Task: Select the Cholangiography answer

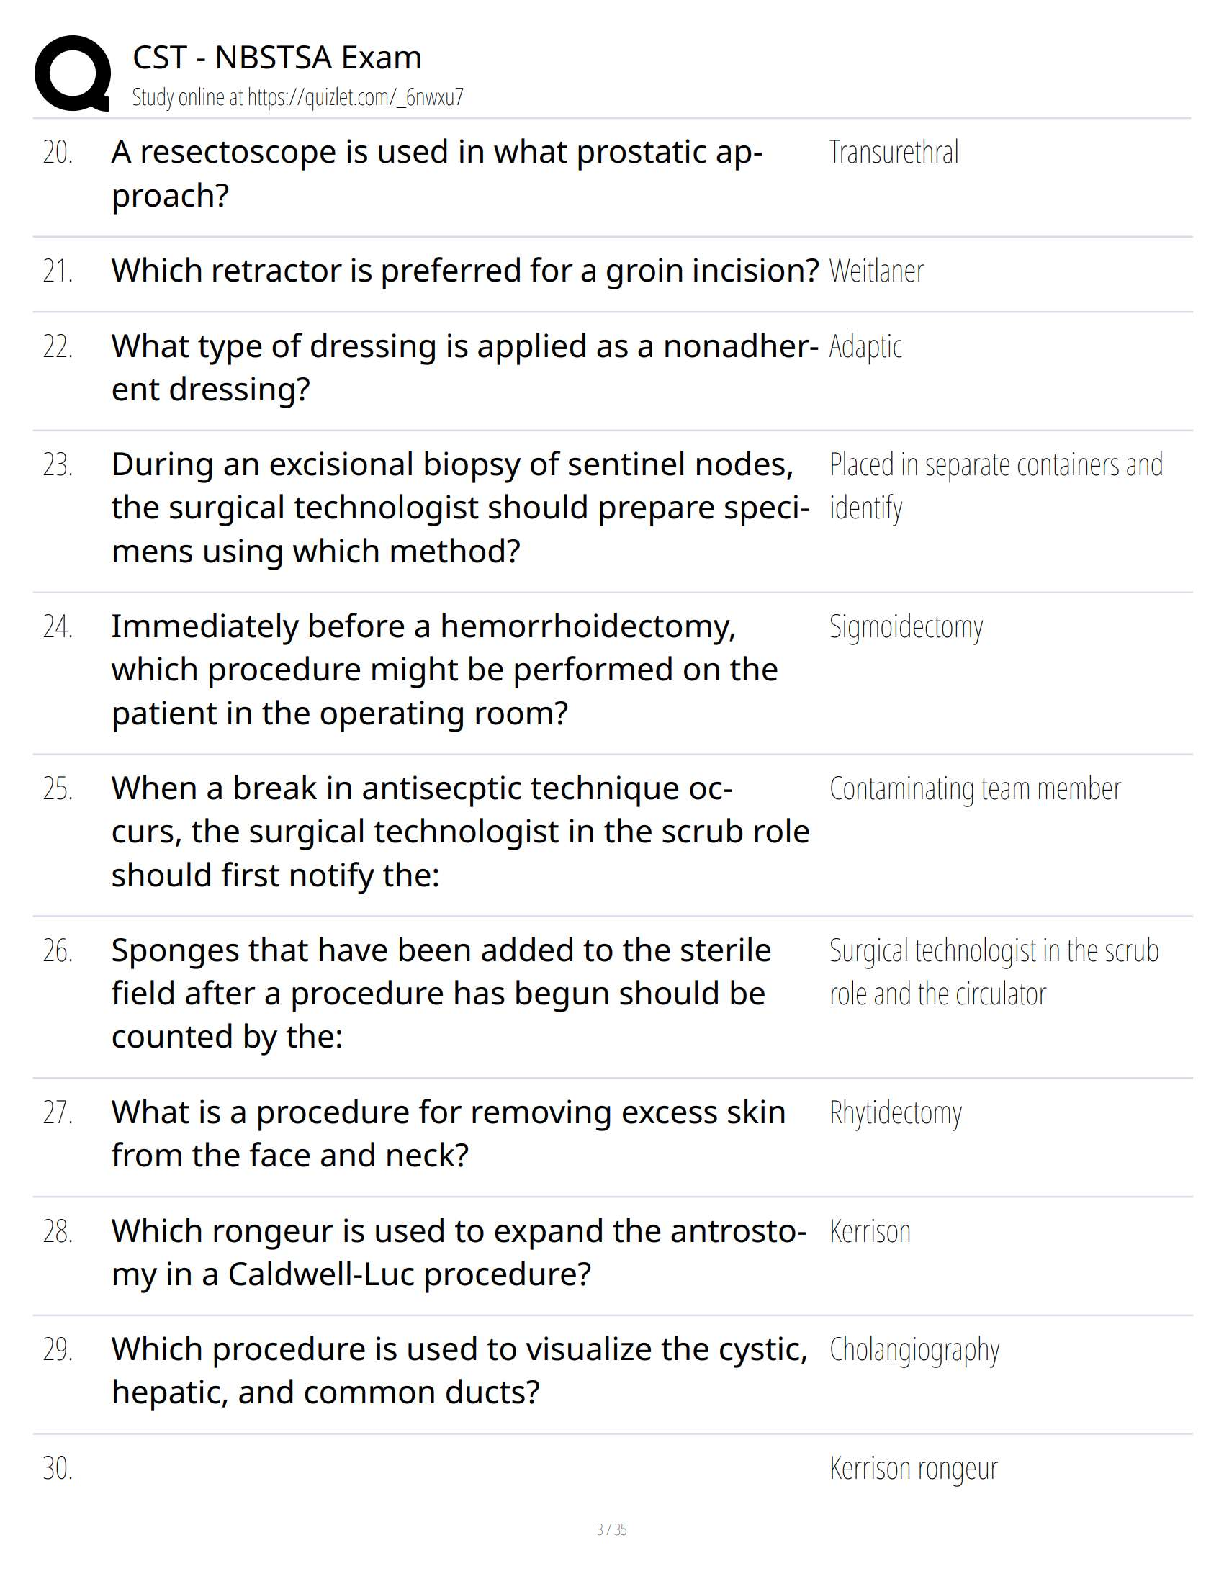Action: pyautogui.click(x=914, y=1350)
